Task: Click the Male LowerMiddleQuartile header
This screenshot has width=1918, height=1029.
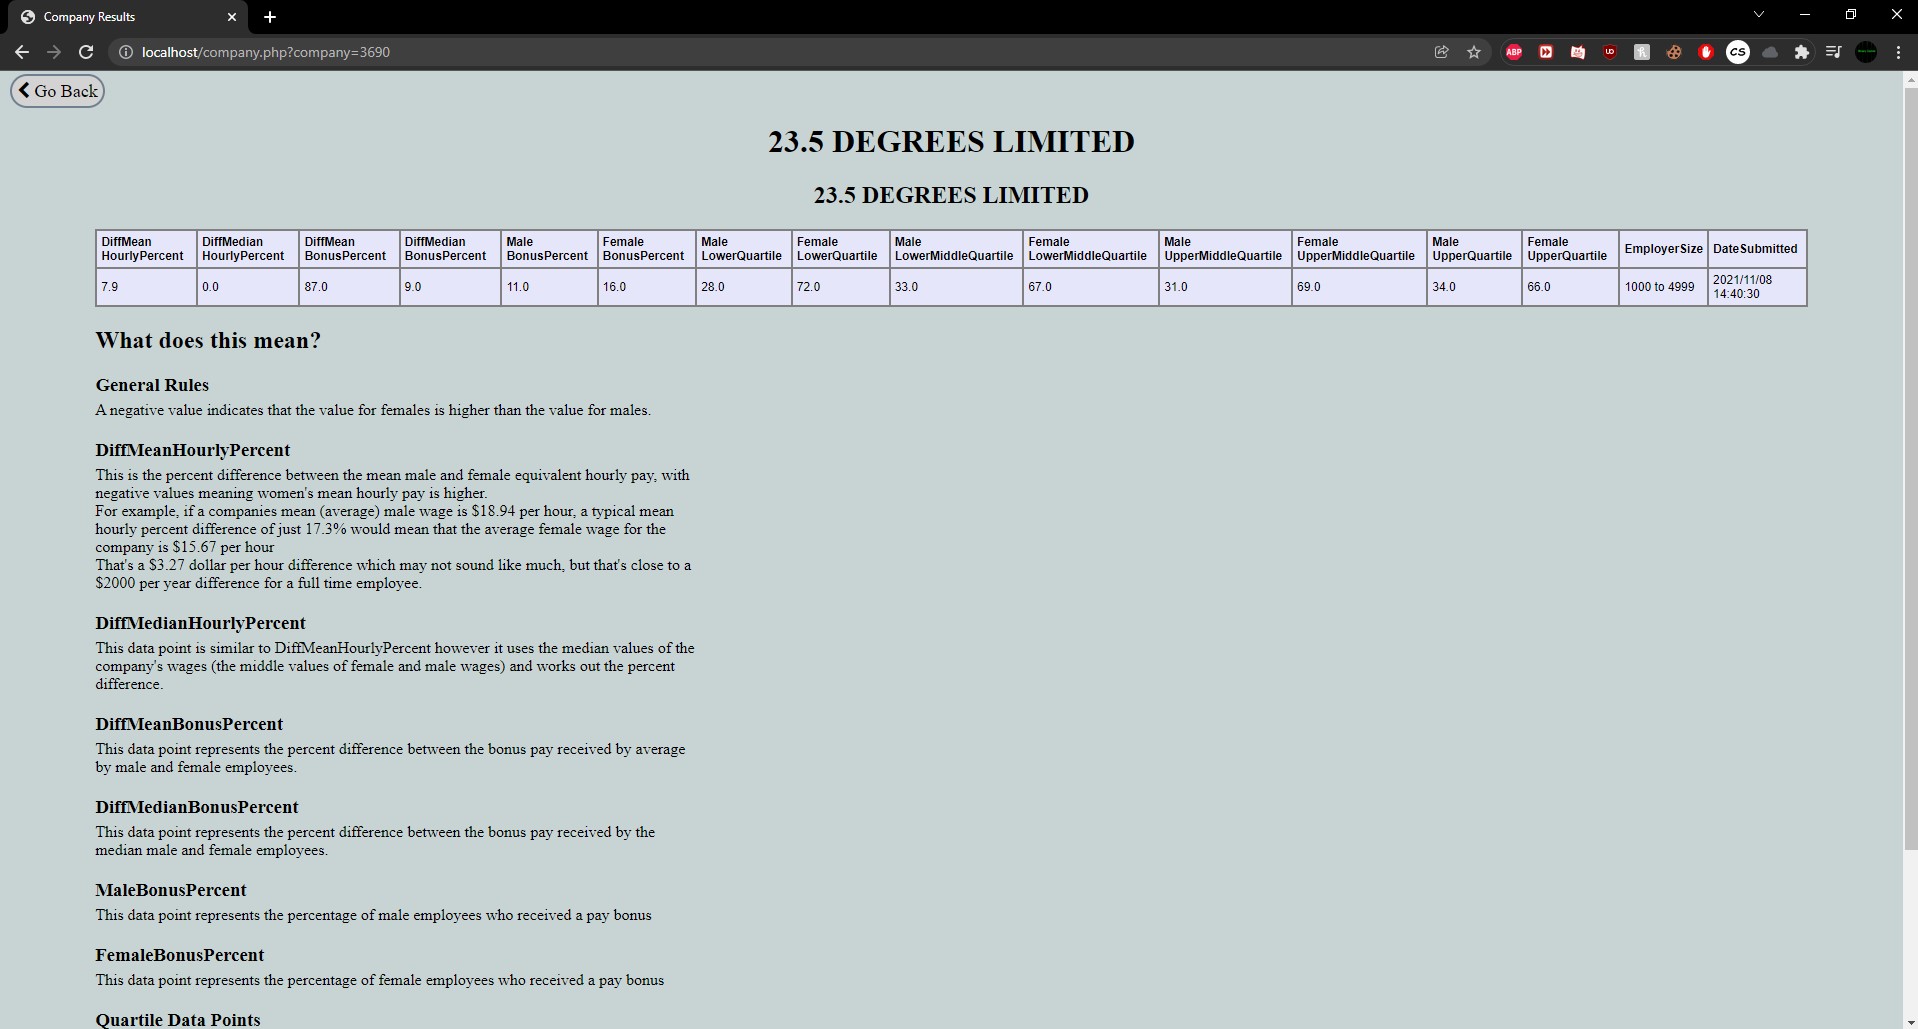Action: tap(956, 249)
